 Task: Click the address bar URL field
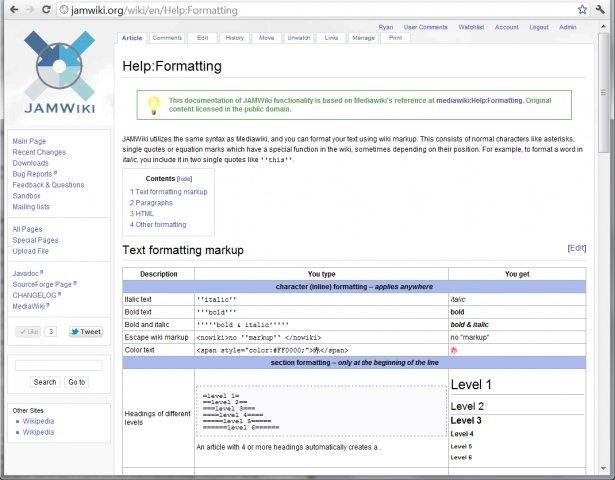coord(318,10)
